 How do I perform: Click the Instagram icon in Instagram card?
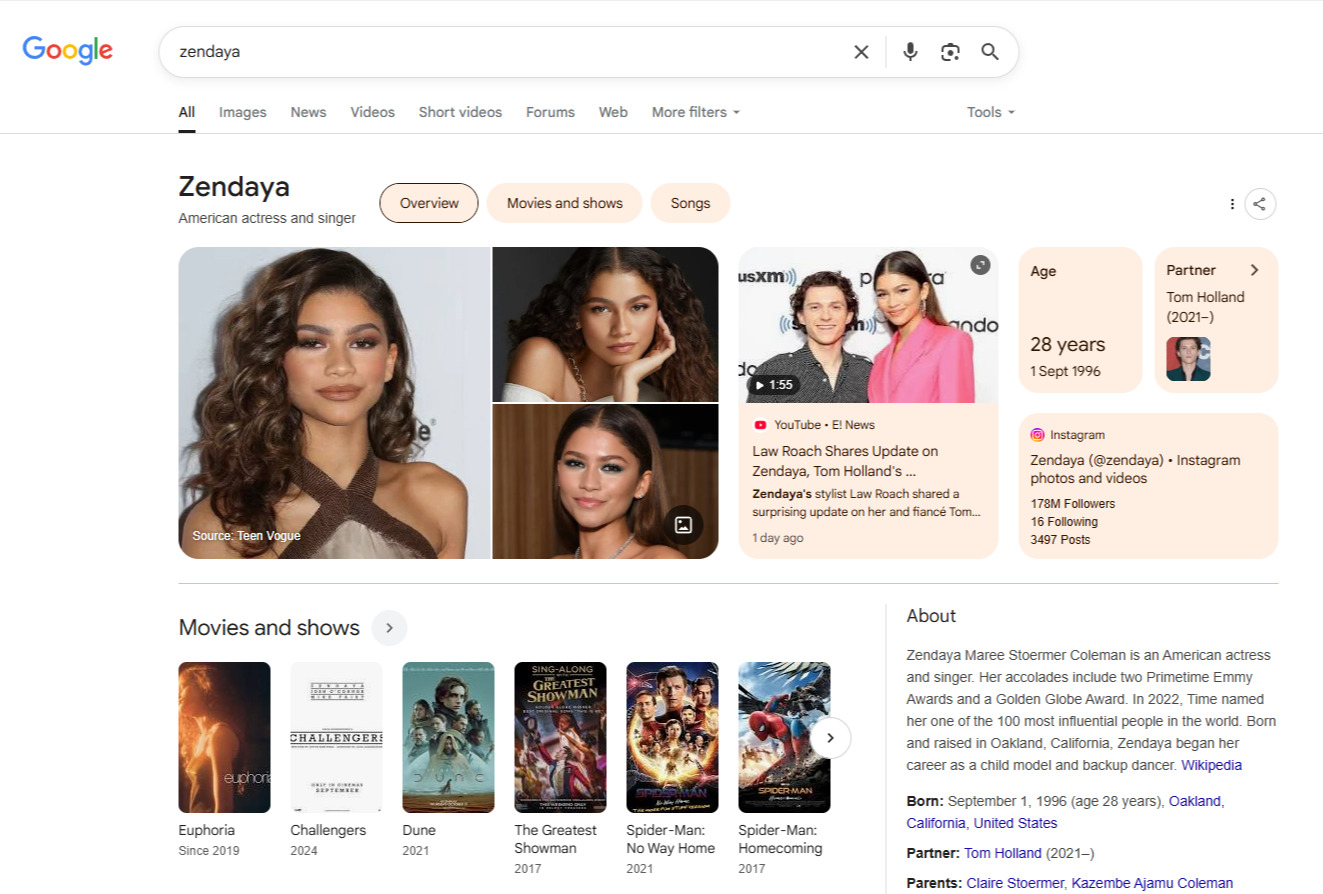(1038, 435)
